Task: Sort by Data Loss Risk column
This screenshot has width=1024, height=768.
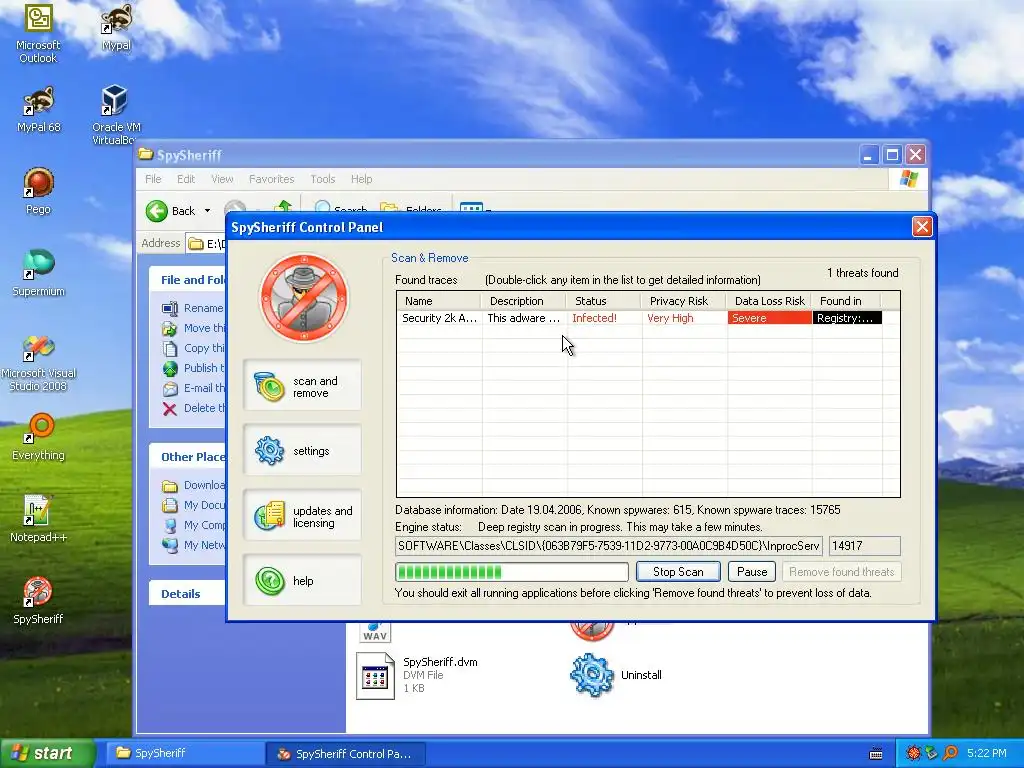Action: [769, 301]
